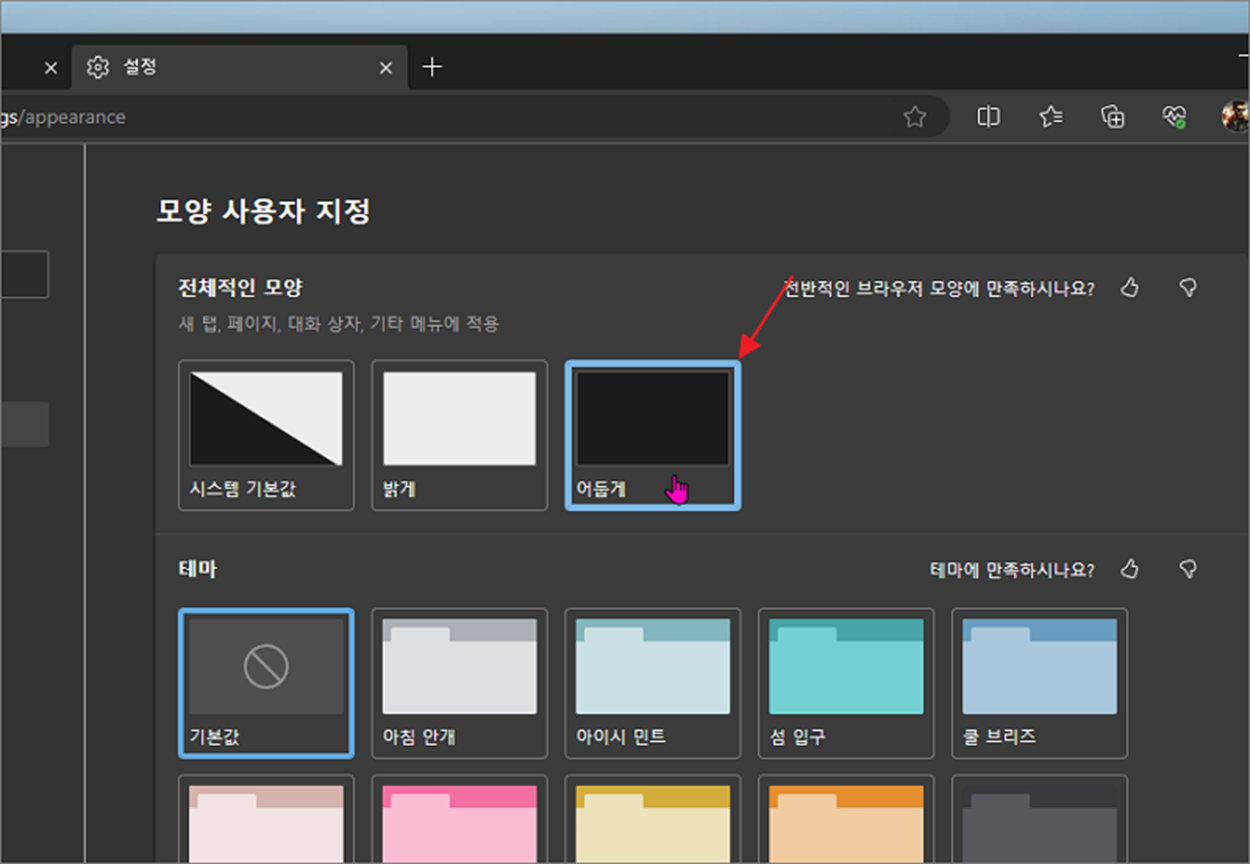
Task: Select the 어둡게 appearance
Action: pyautogui.click(x=653, y=435)
